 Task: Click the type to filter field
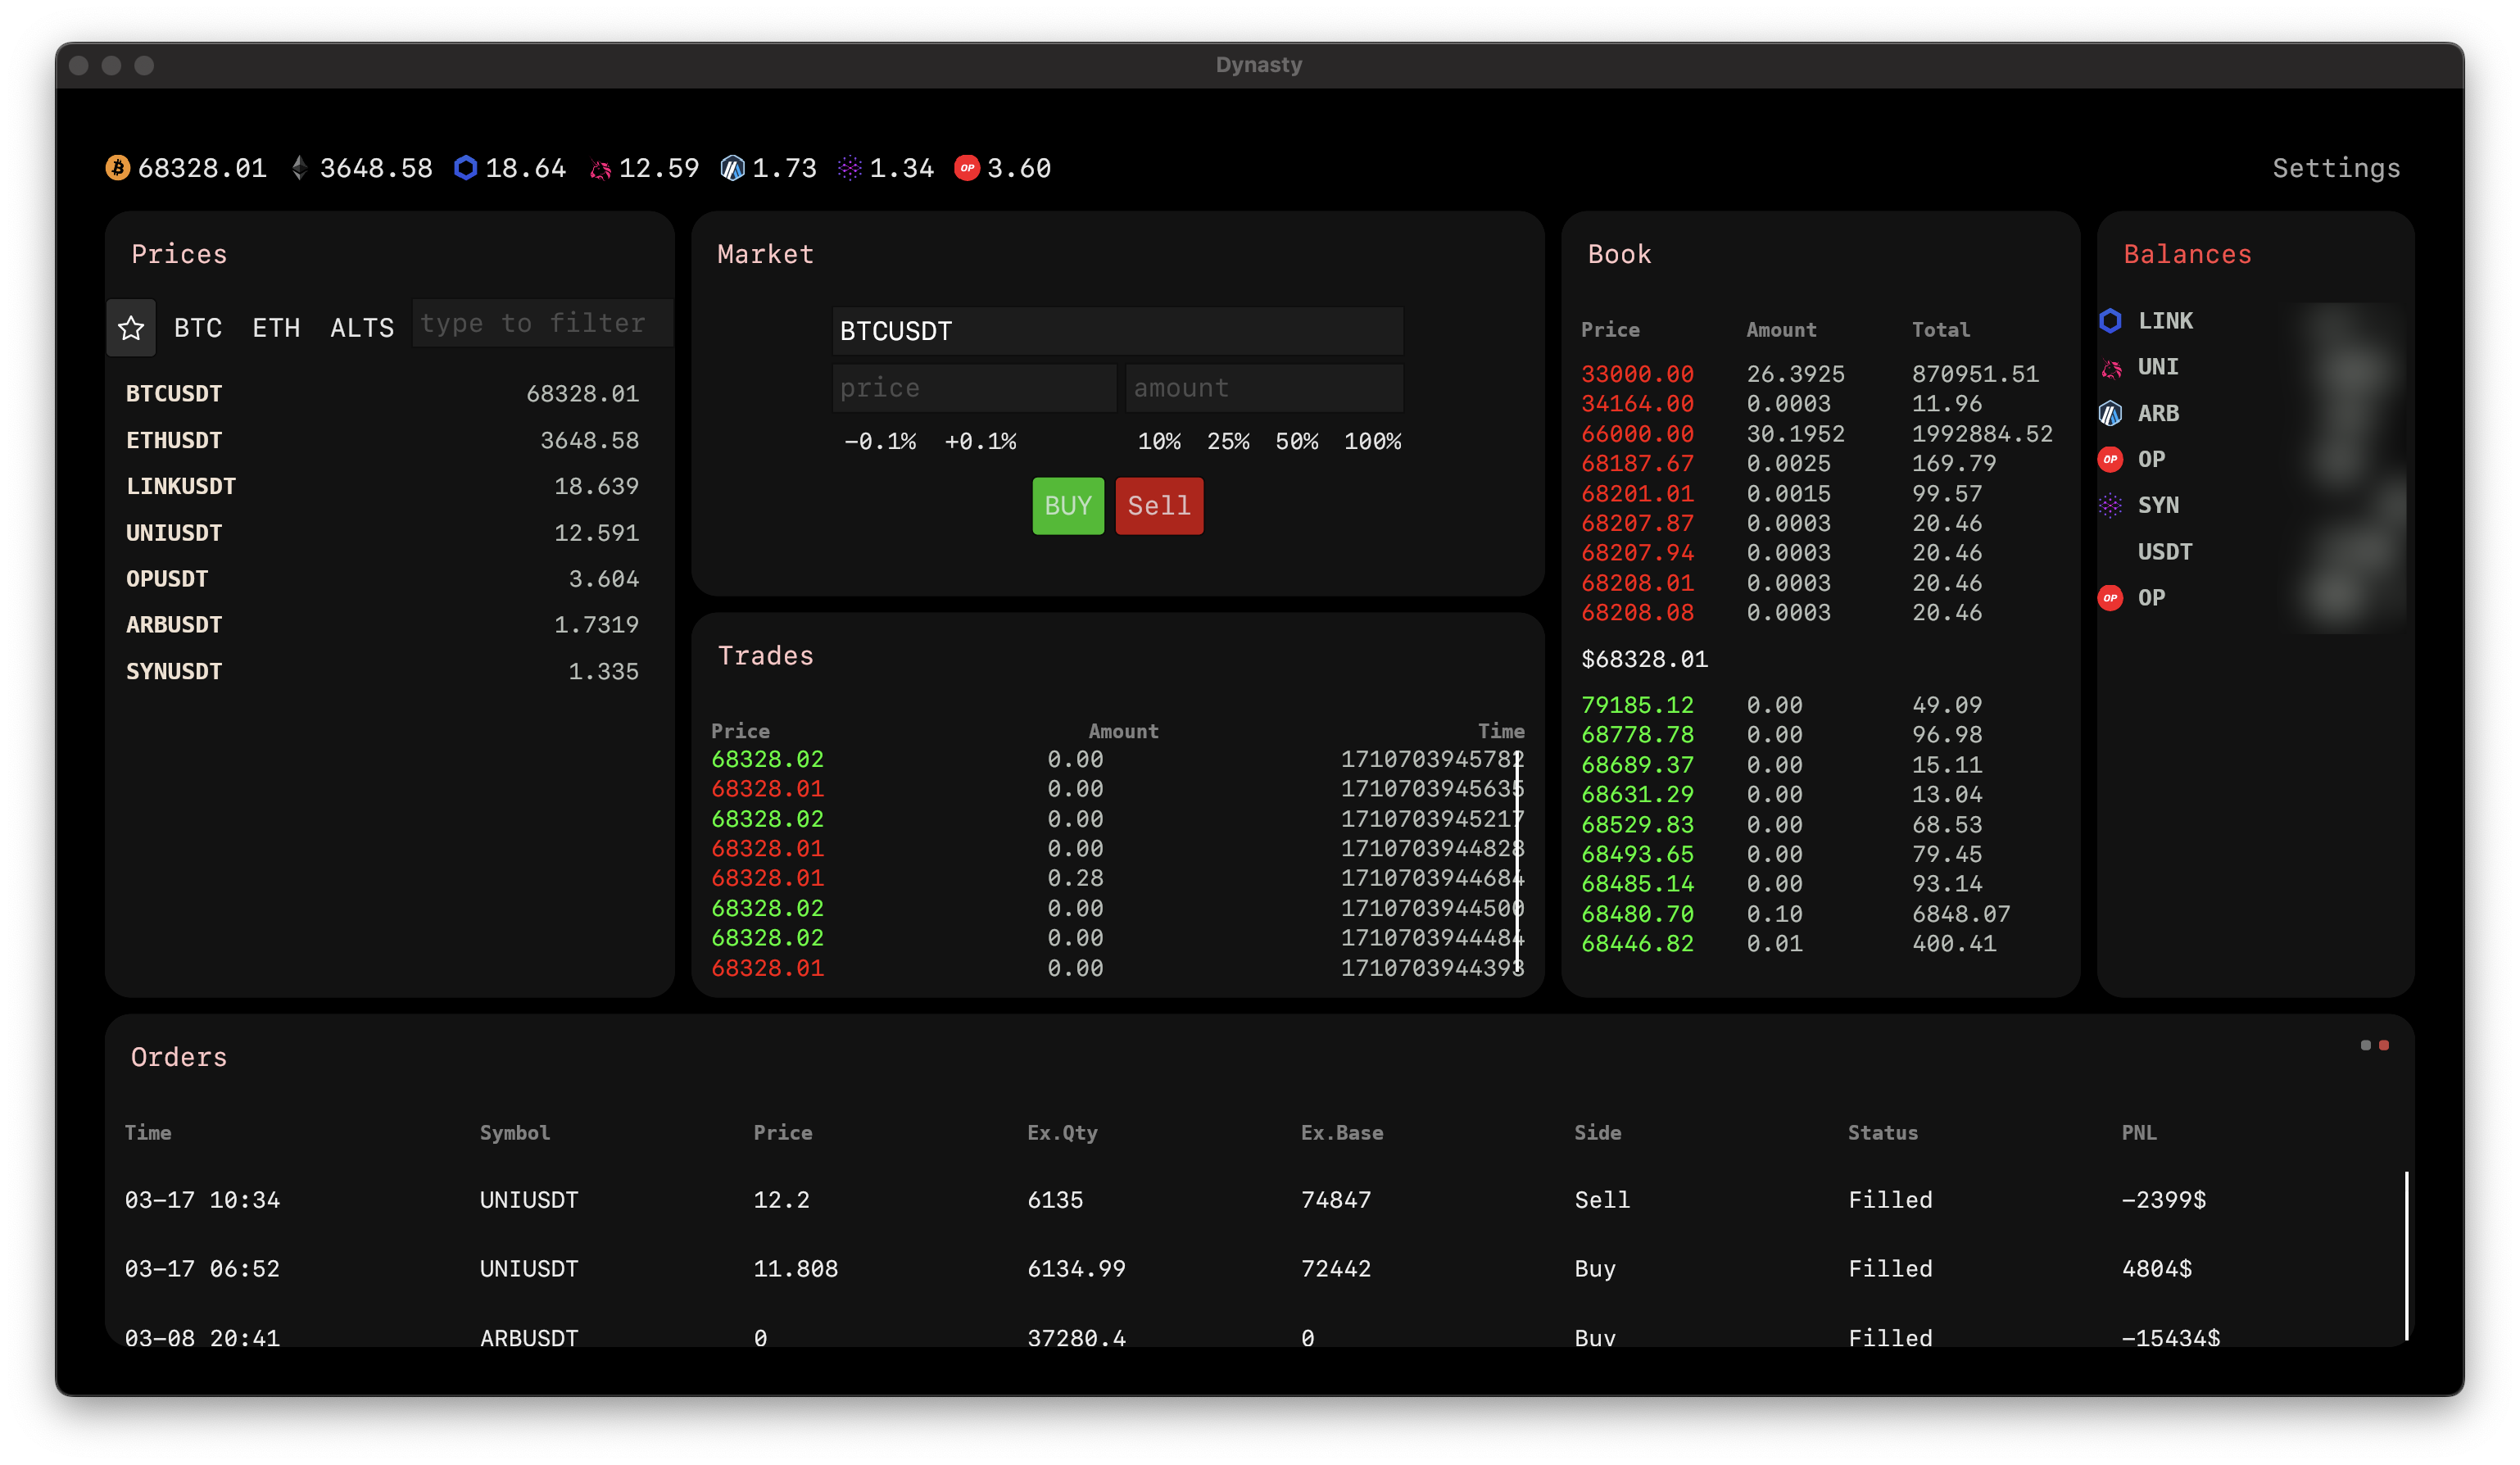(542, 323)
